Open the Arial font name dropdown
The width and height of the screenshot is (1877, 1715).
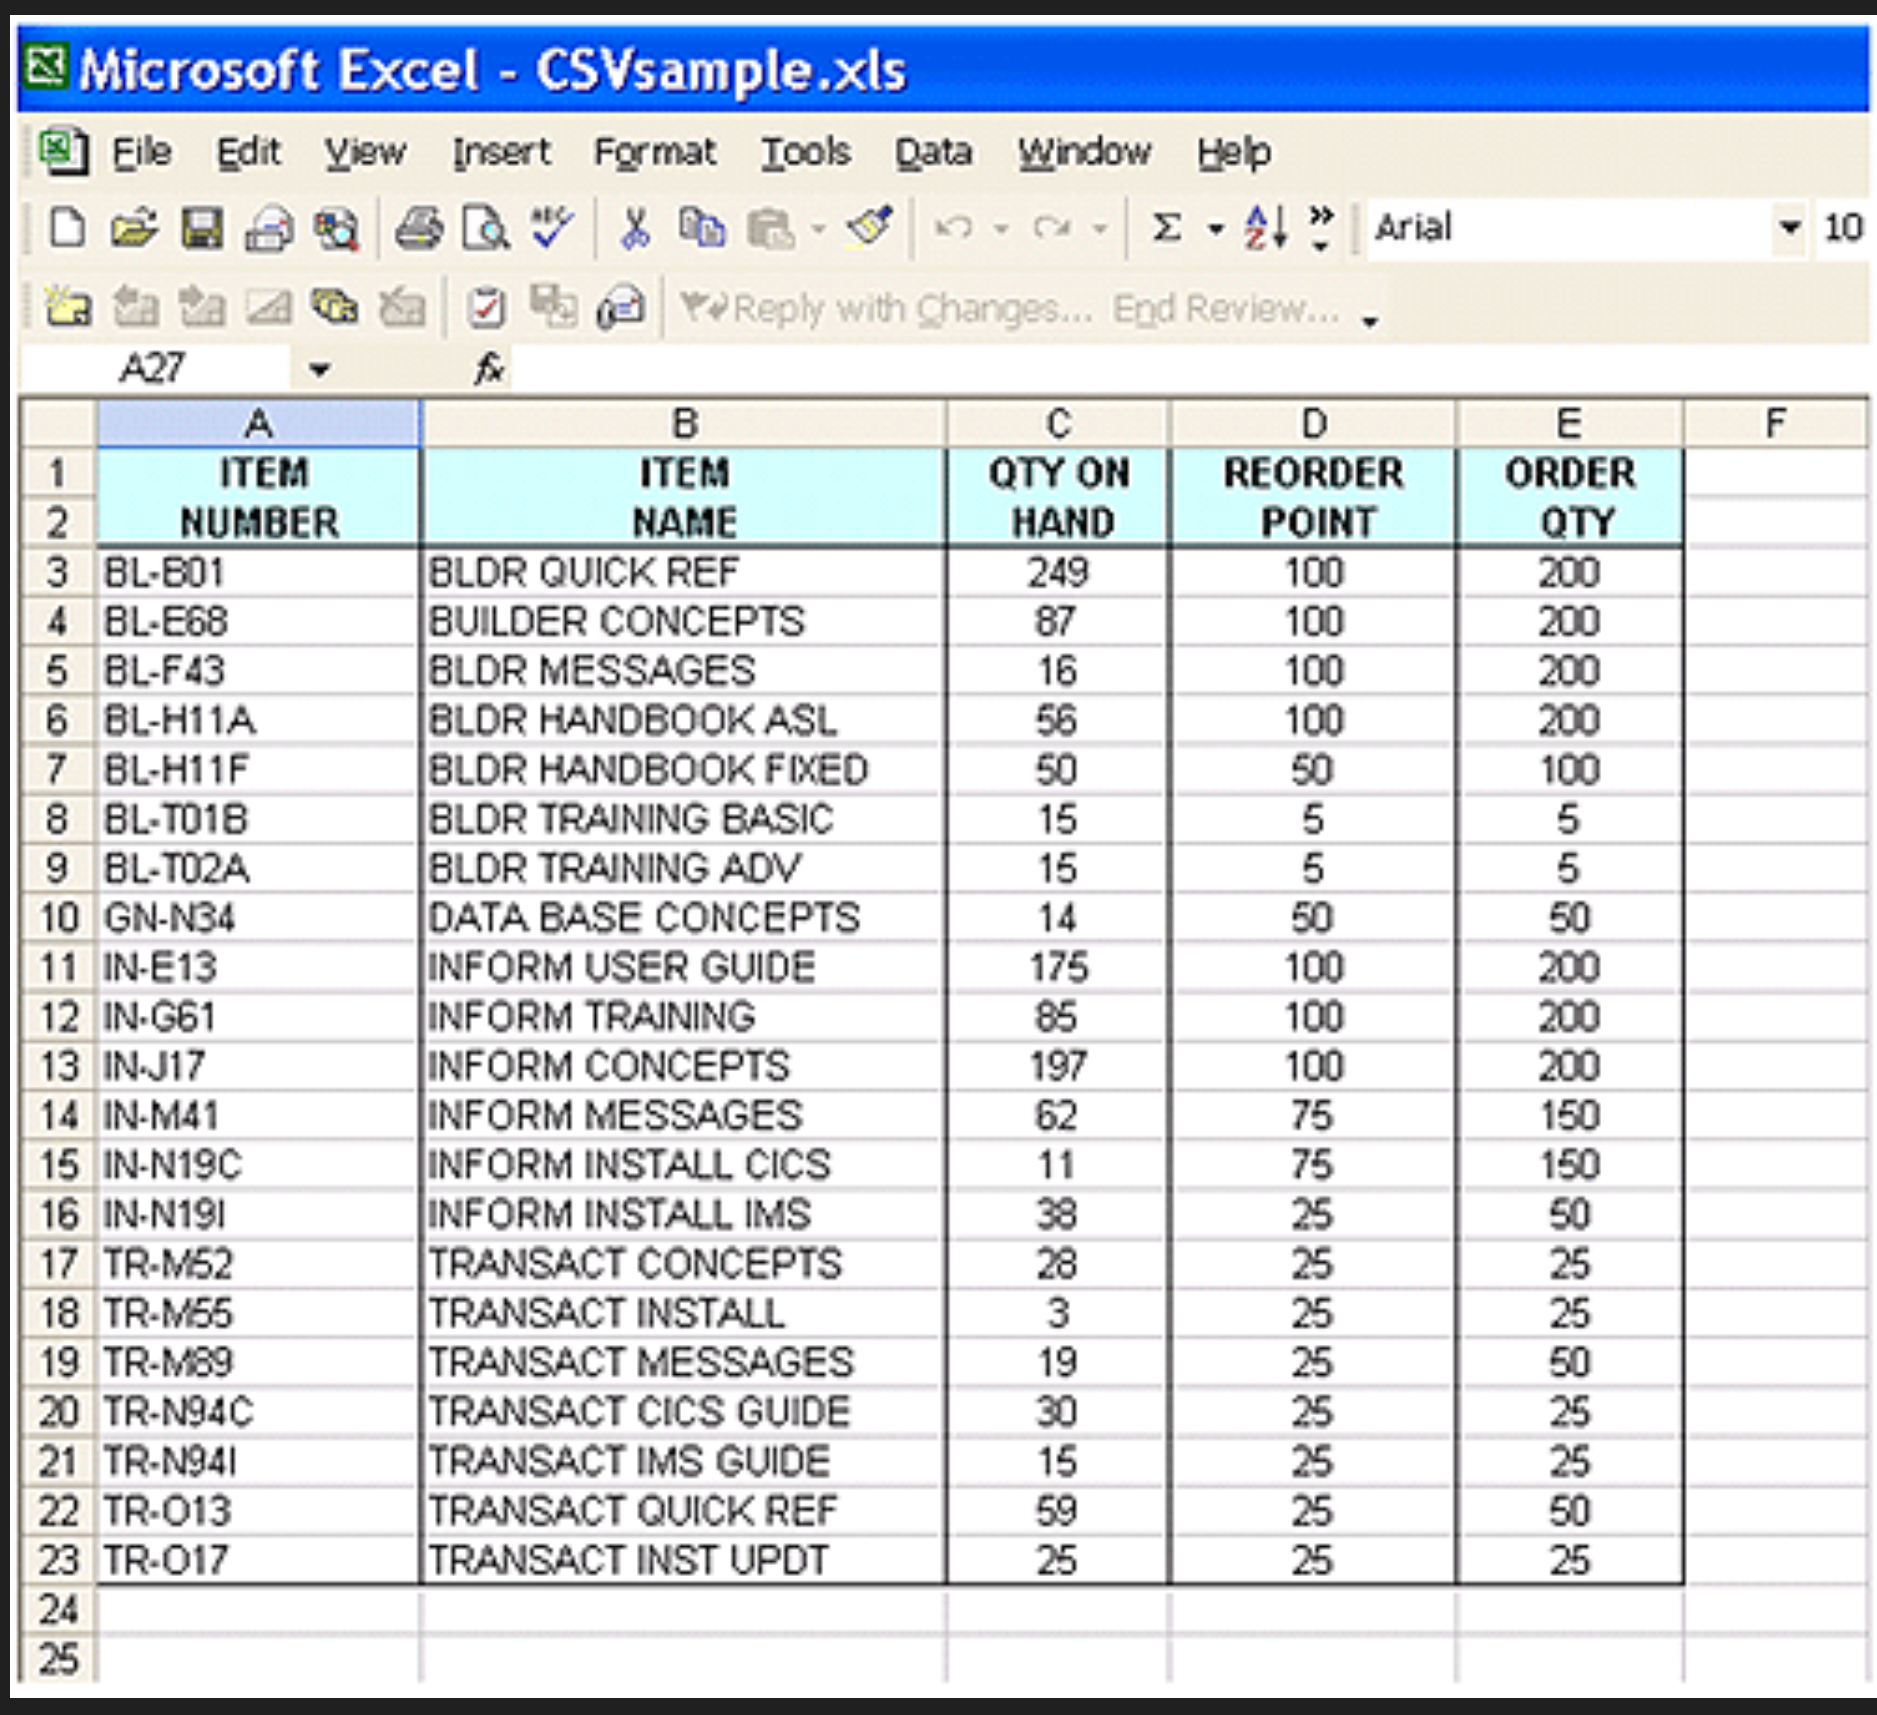pyautogui.click(x=1789, y=228)
